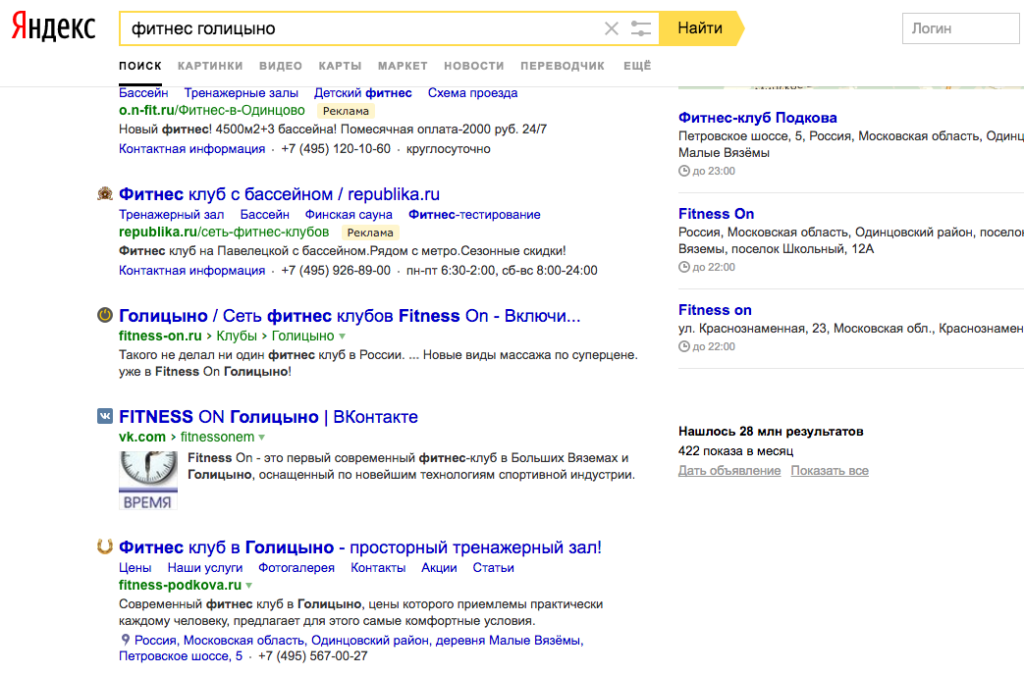1024x675 pixels.
Task: Click the VK favicon beside the ВКонтакте result
Action: 104,416
